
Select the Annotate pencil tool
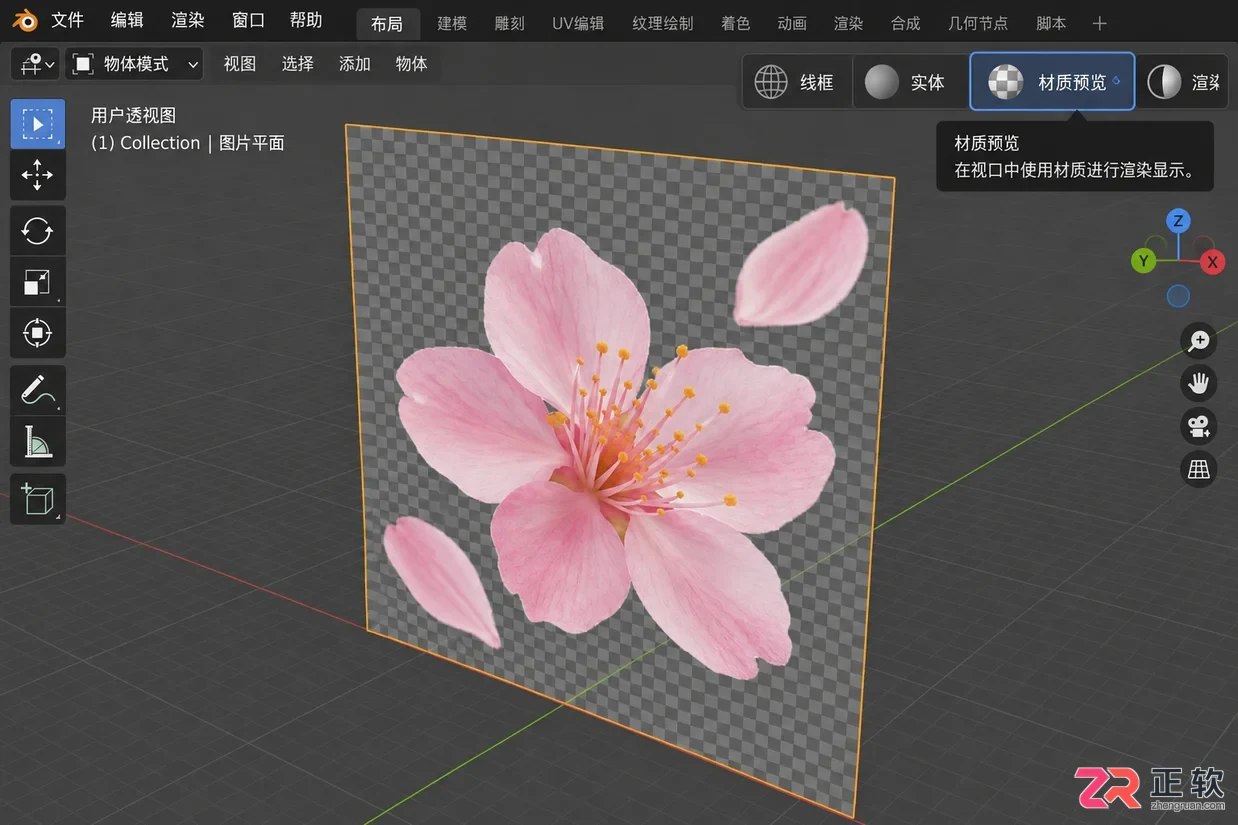[x=38, y=391]
